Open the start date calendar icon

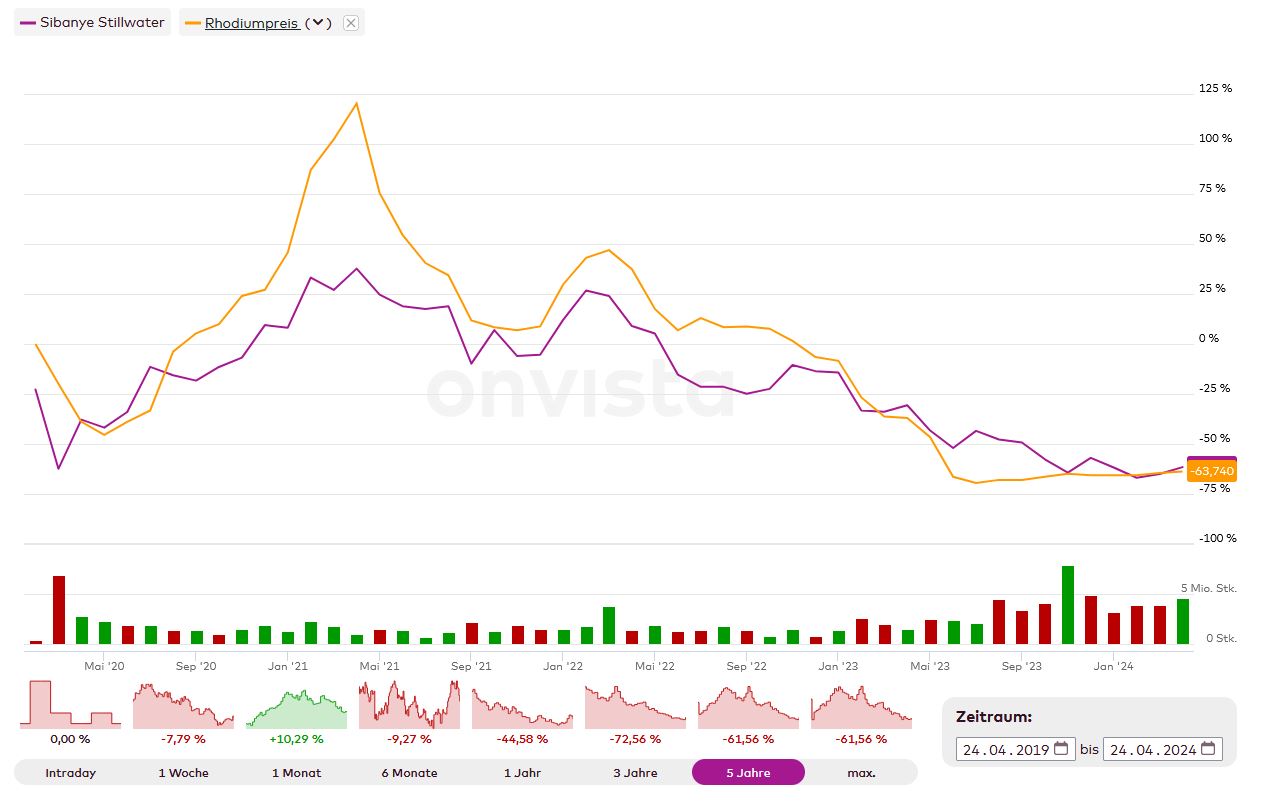point(1061,749)
